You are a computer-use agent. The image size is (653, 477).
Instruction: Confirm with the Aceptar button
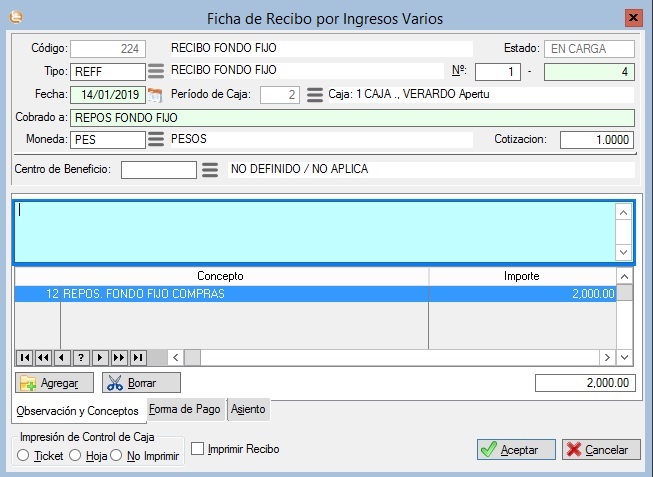[x=516, y=450]
